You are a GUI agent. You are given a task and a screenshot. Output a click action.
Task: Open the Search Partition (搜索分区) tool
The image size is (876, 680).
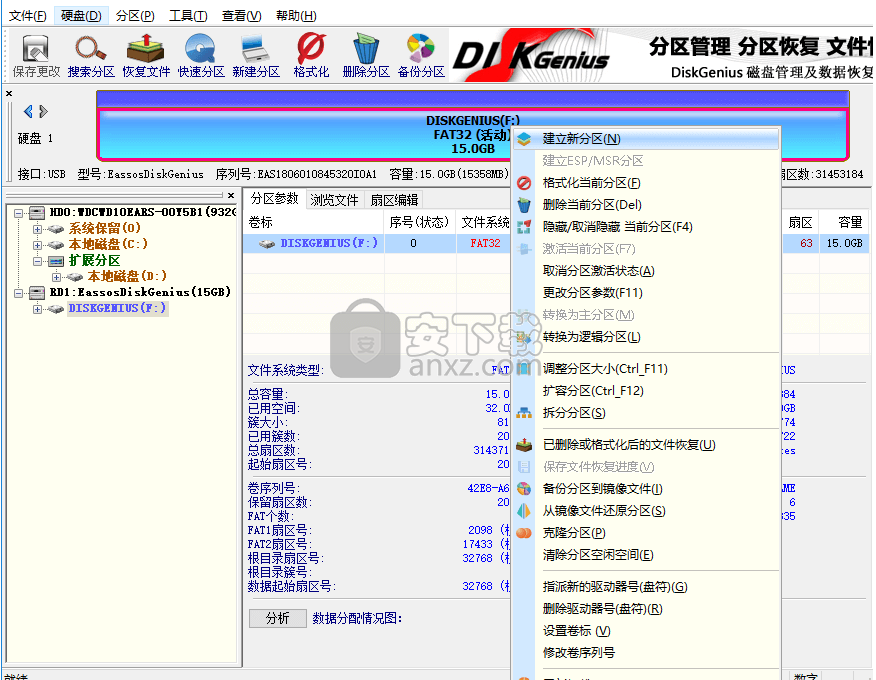(x=91, y=56)
